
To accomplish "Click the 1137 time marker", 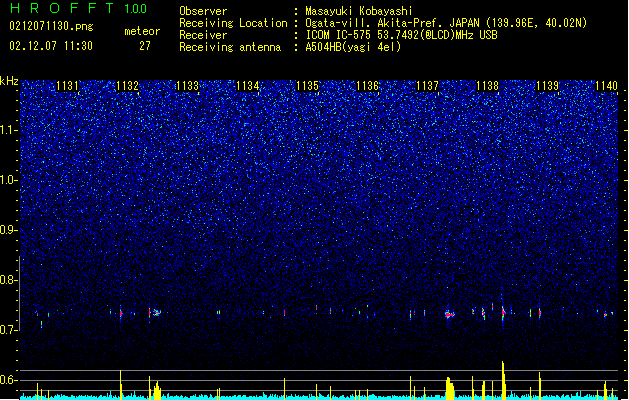I will 428,85.
